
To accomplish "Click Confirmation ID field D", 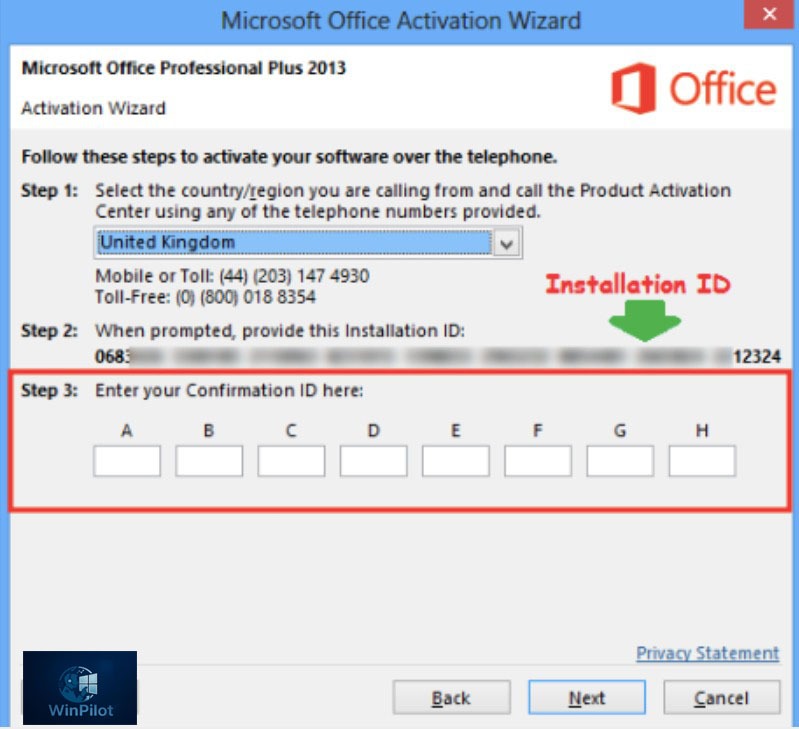I will (374, 461).
